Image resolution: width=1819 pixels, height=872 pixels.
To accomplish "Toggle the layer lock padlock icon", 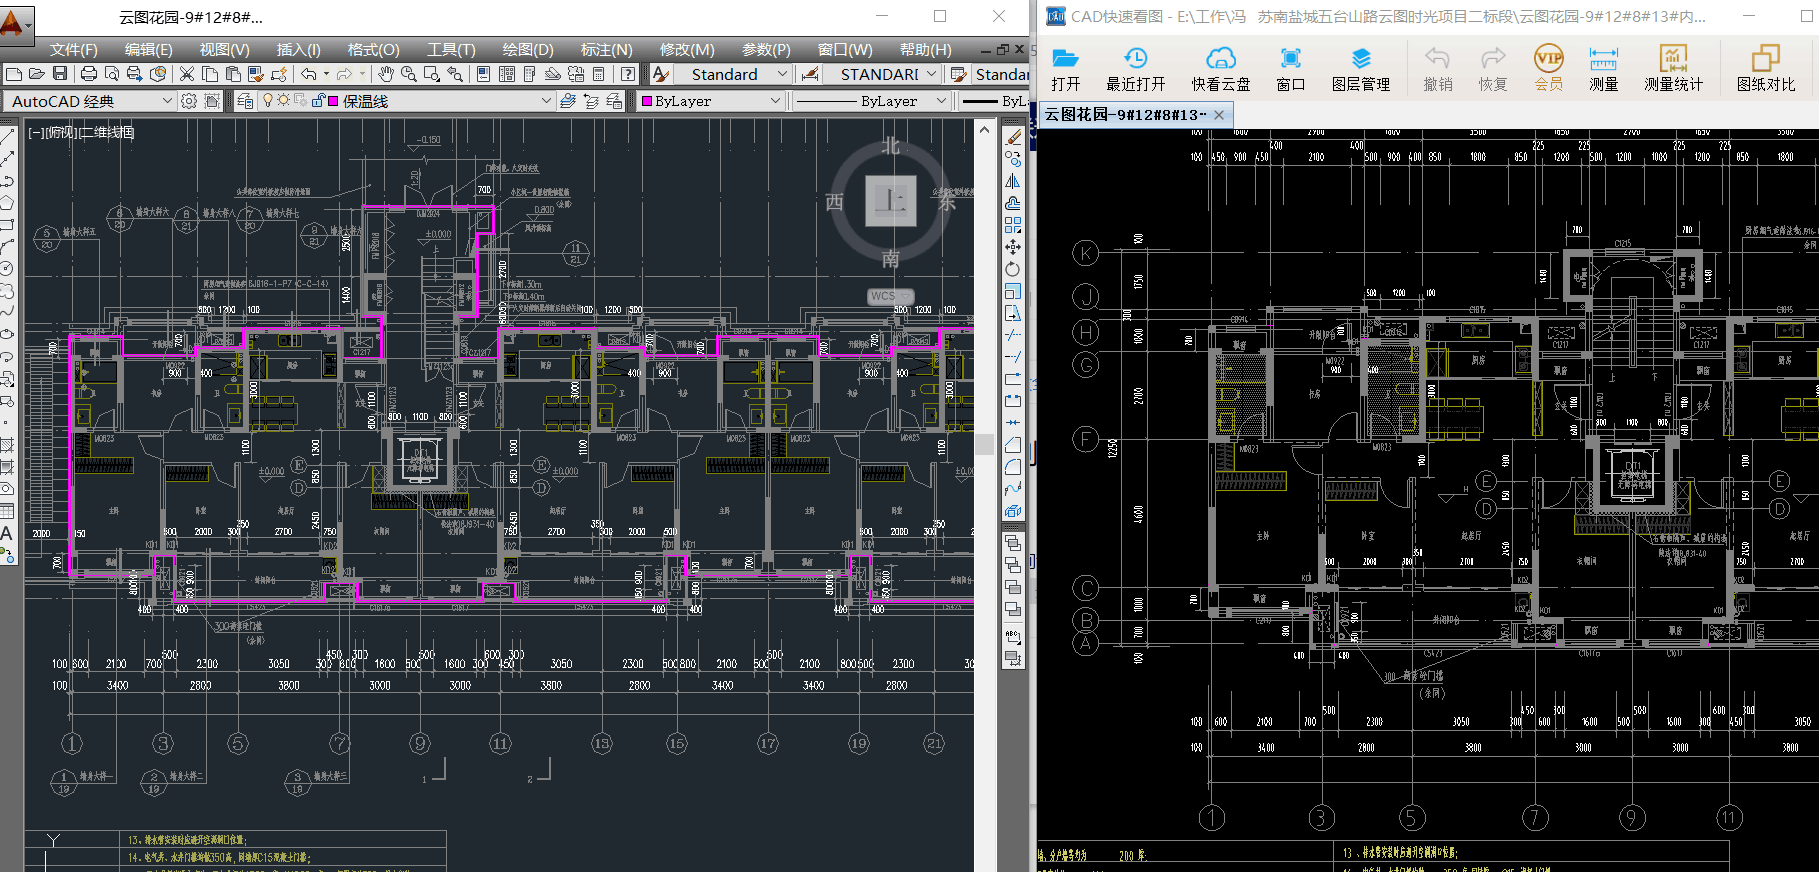I will click(x=318, y=101).
